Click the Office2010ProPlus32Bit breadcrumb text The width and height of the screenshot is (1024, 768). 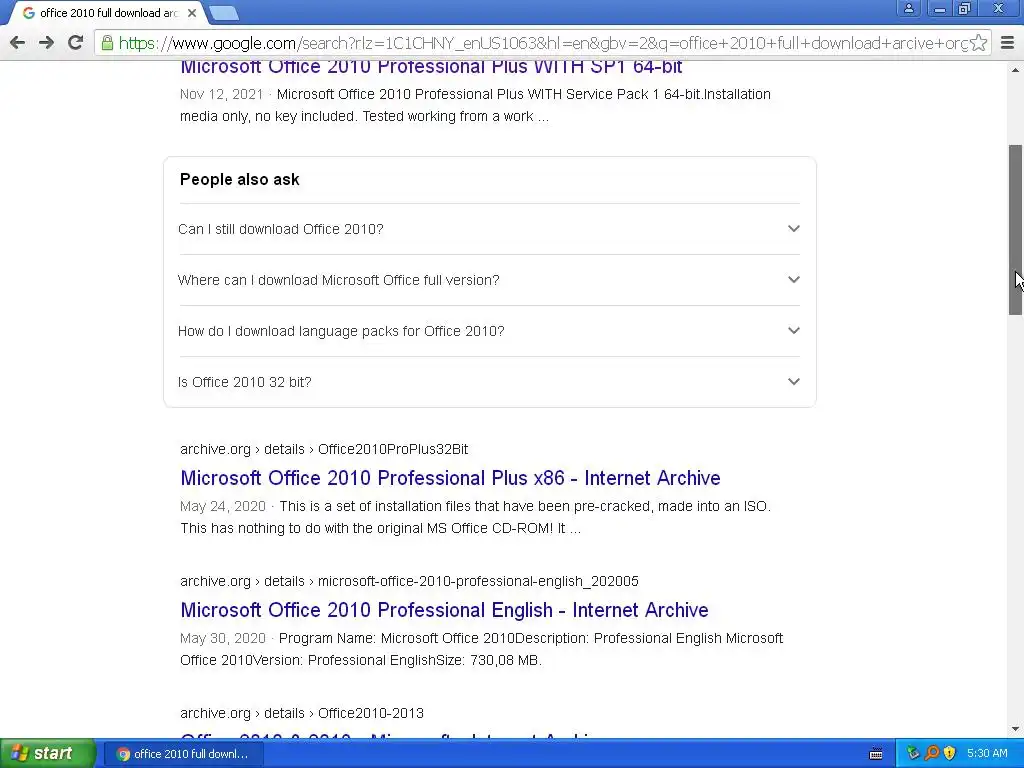point(392,449)
